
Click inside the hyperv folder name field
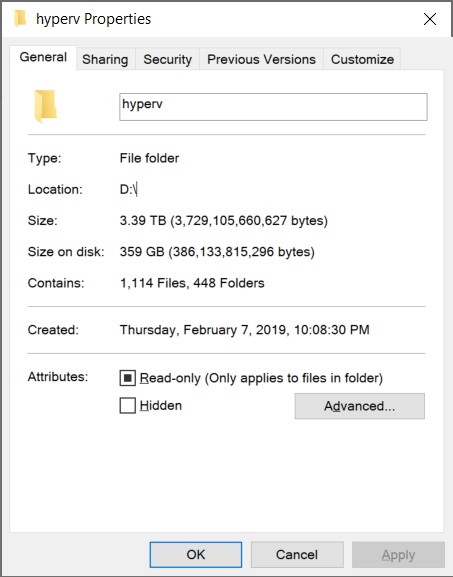[x=273, y=107]
